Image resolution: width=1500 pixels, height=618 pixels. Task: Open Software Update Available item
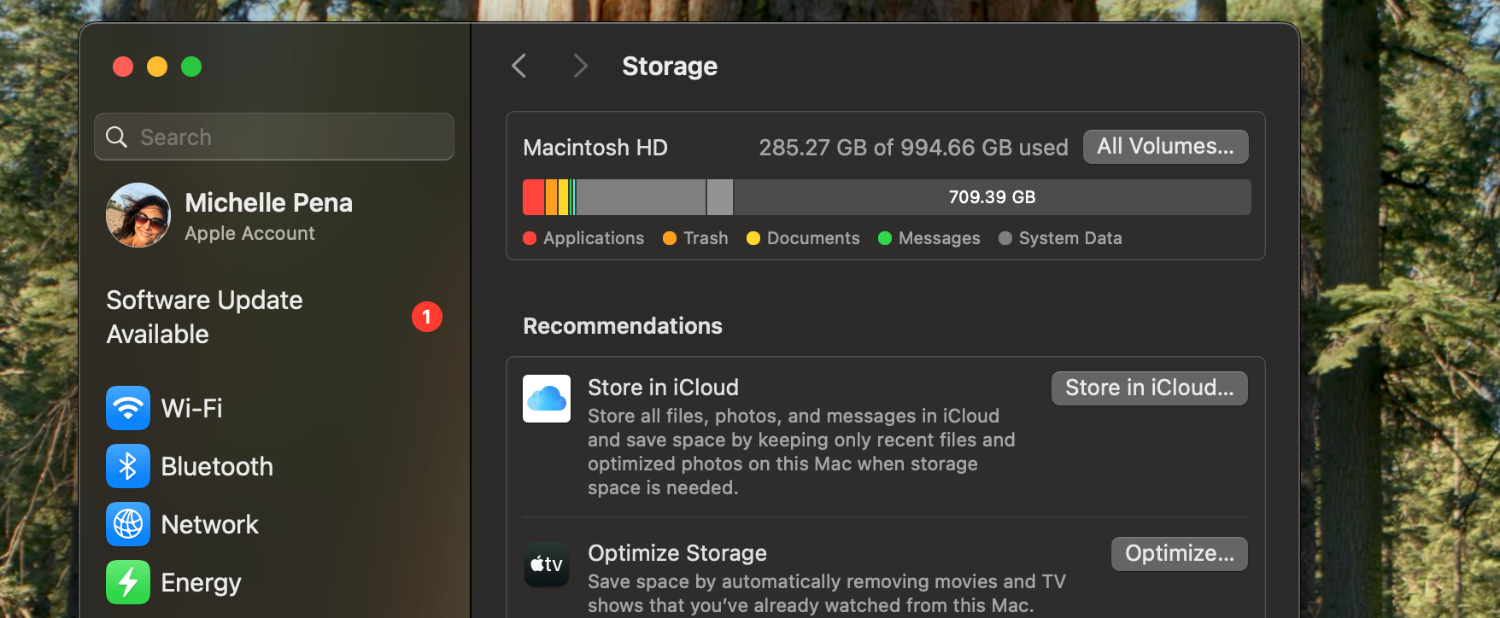coord(205,317)
